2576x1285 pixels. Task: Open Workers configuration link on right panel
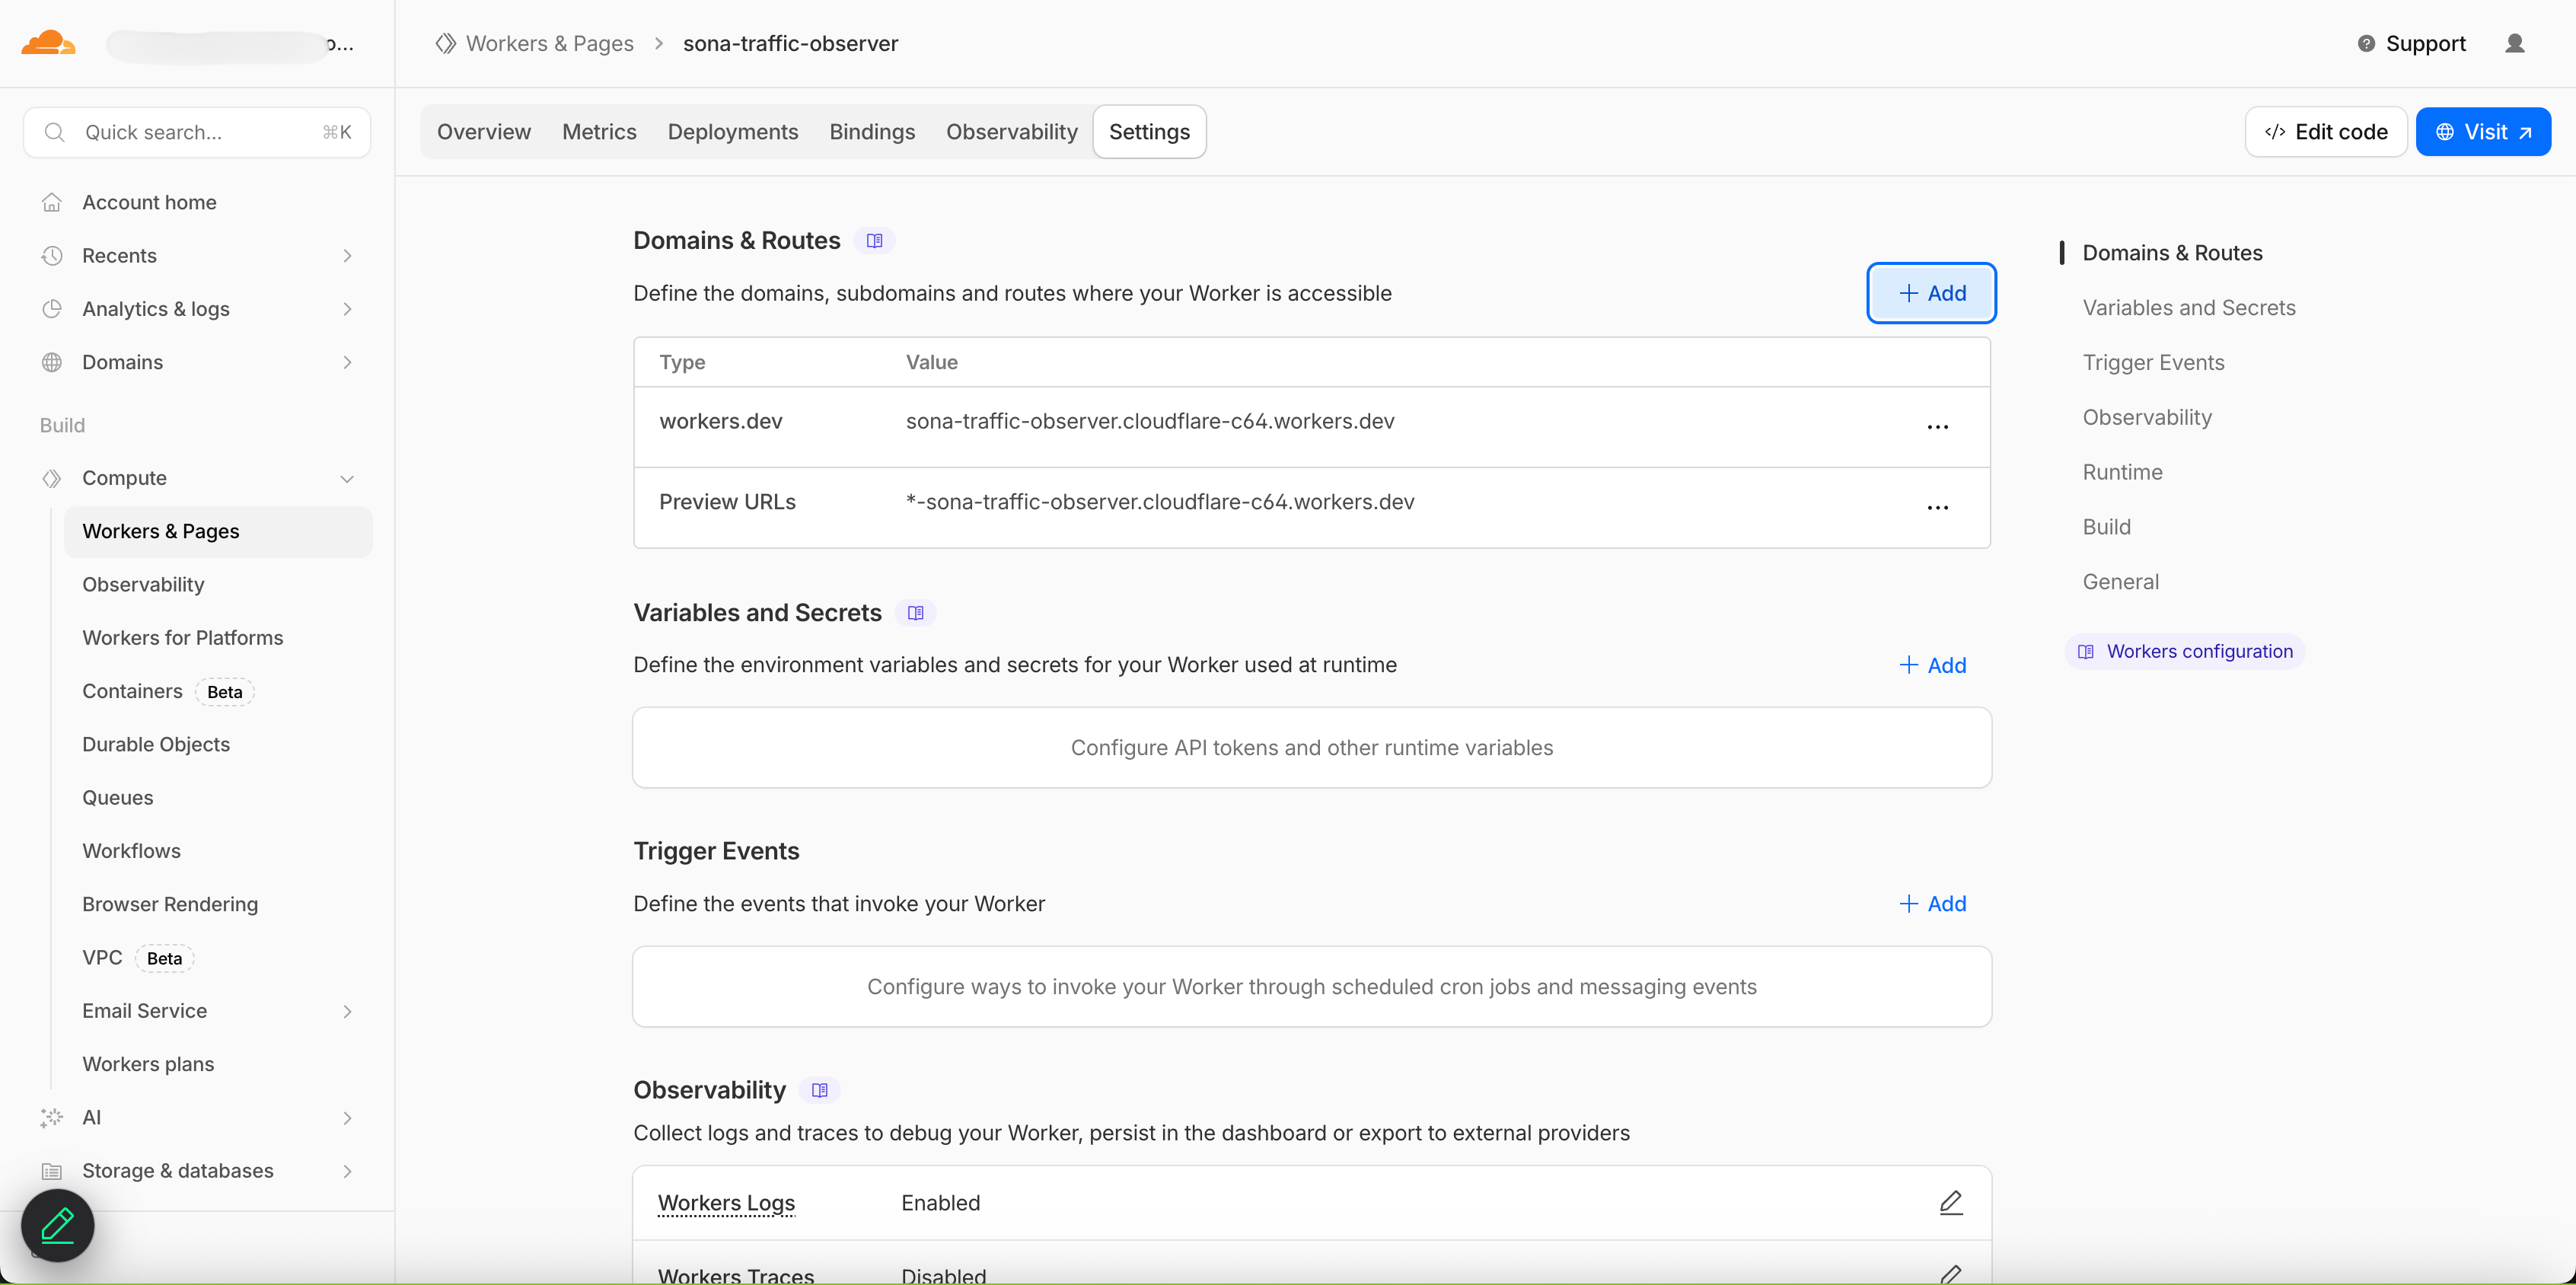click(2184, 651)
